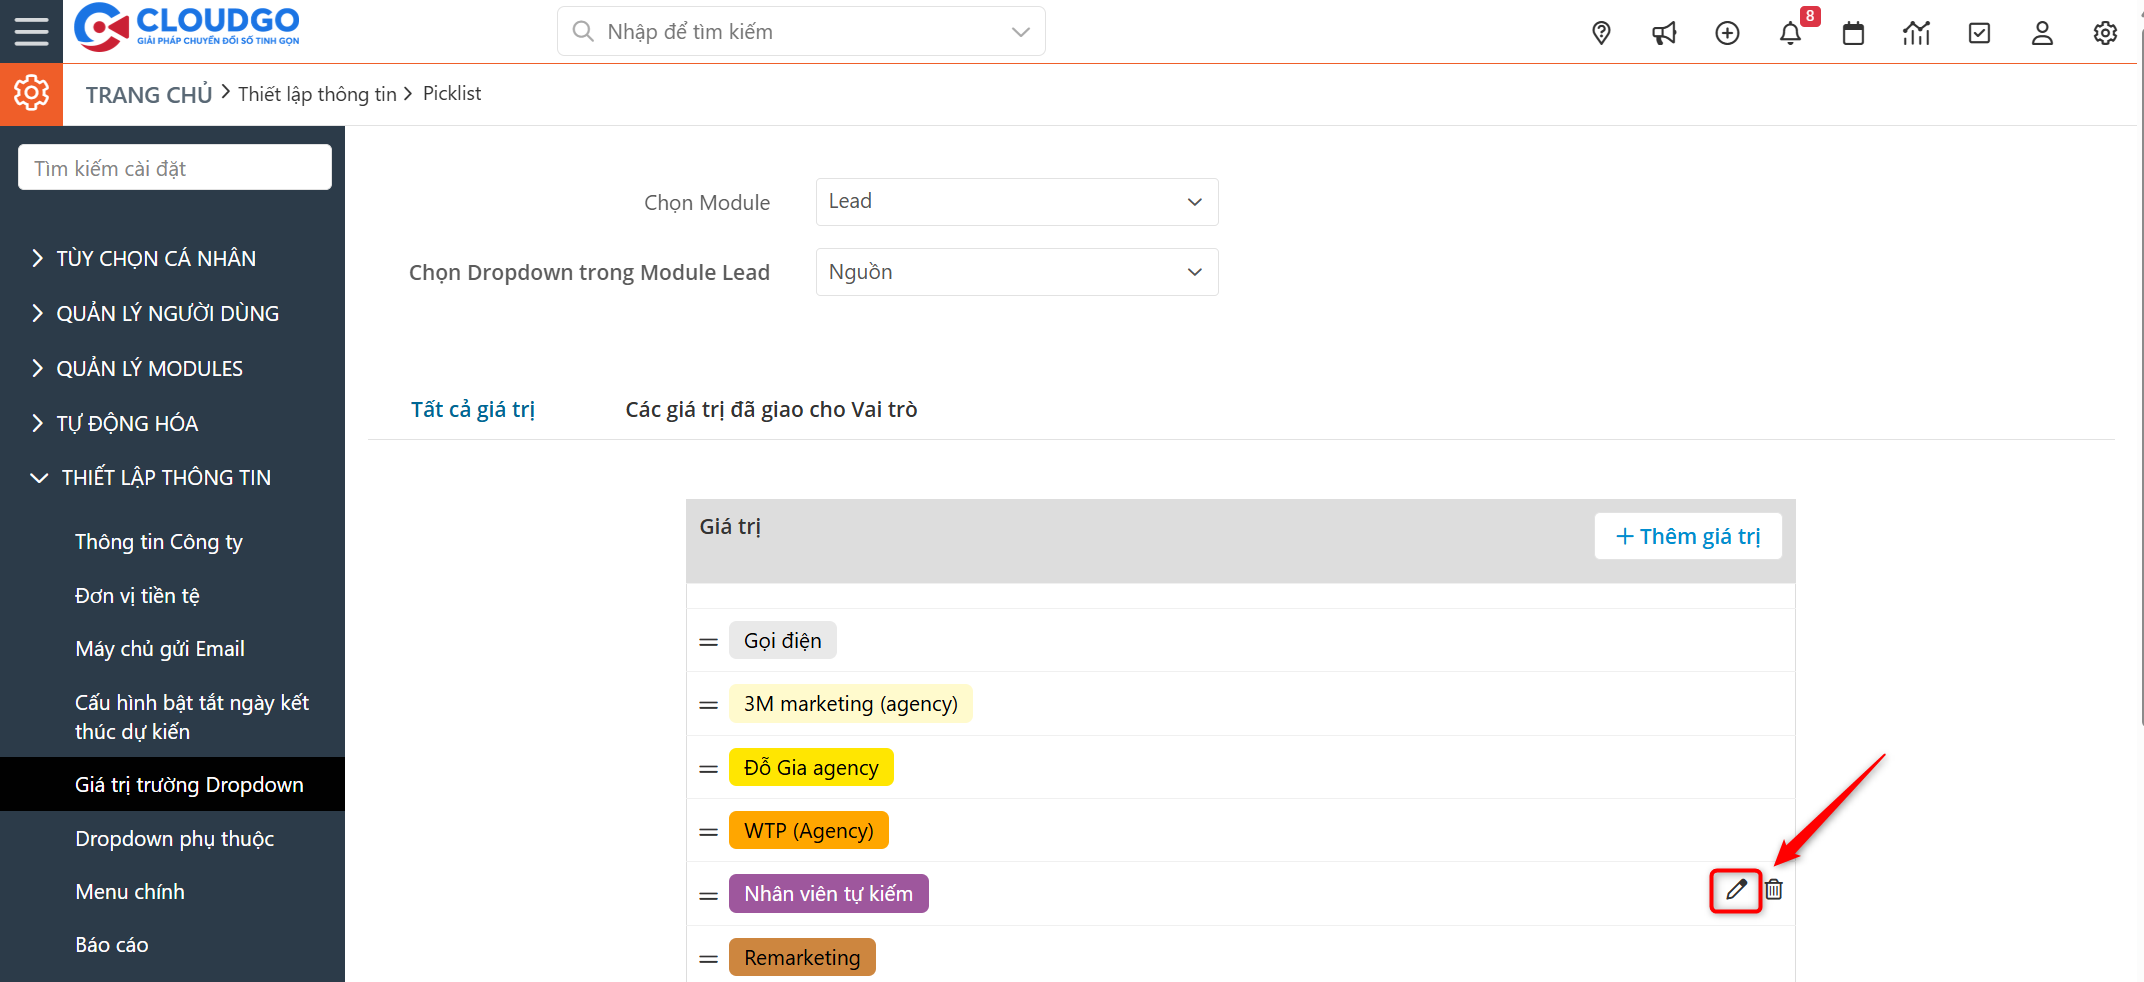Click the map location pin icon
The height and width of the screenshot is (982, 2144).
[1601, 33]
